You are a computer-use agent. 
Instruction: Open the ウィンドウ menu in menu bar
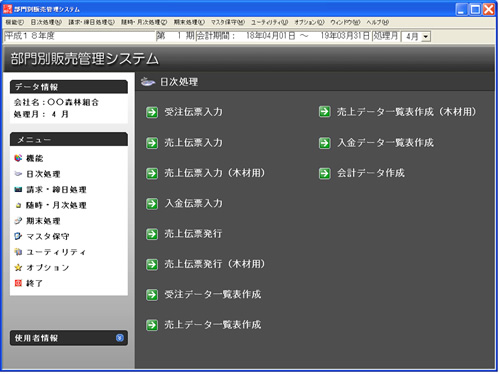tap(345, 22)
